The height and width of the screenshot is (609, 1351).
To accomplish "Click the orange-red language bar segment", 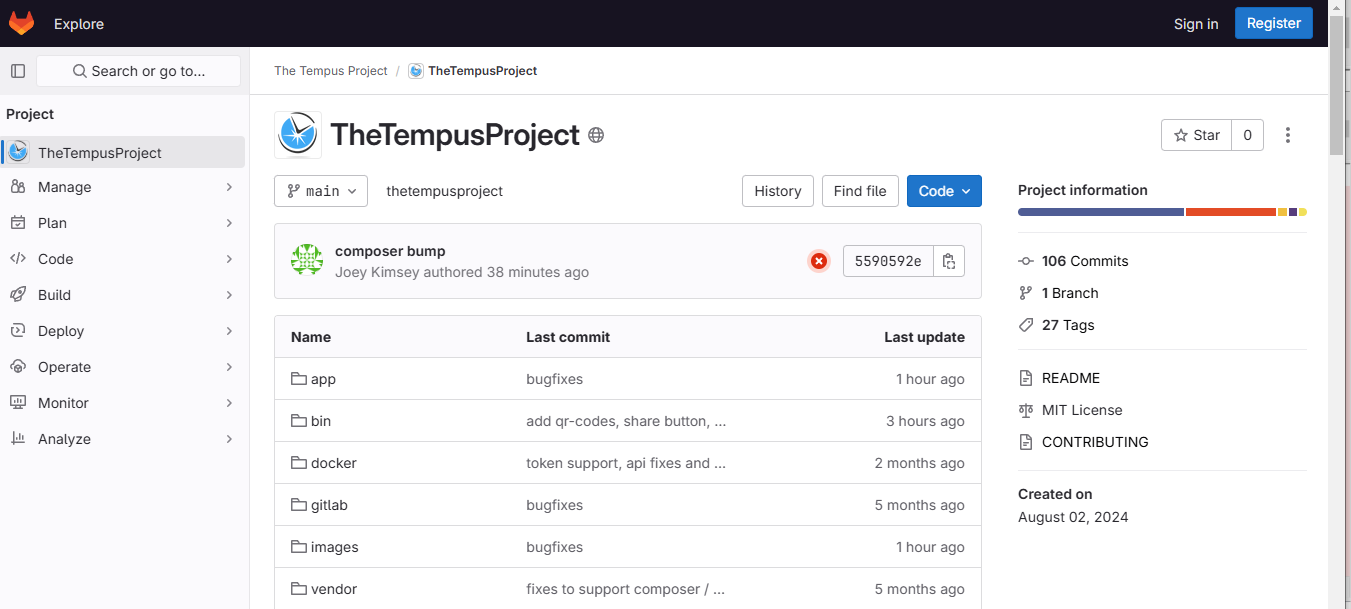I will point(1231,212).
